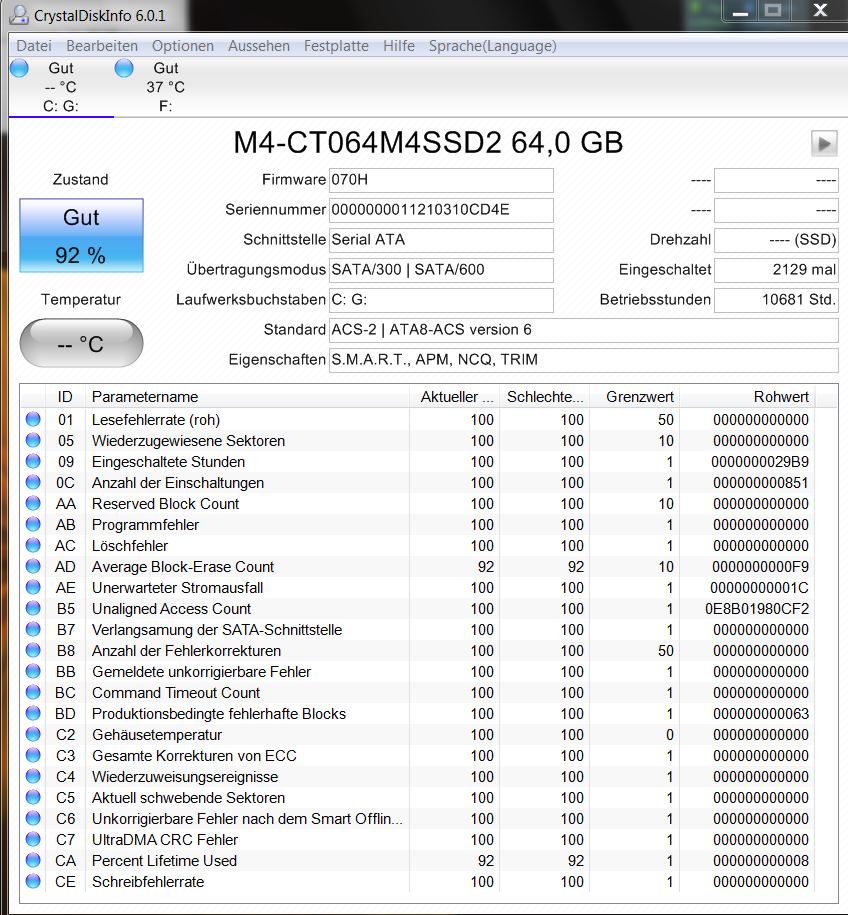Click status icon of row AA Reserved Block Count
848x915 pixels.
(x=33, y=503)
